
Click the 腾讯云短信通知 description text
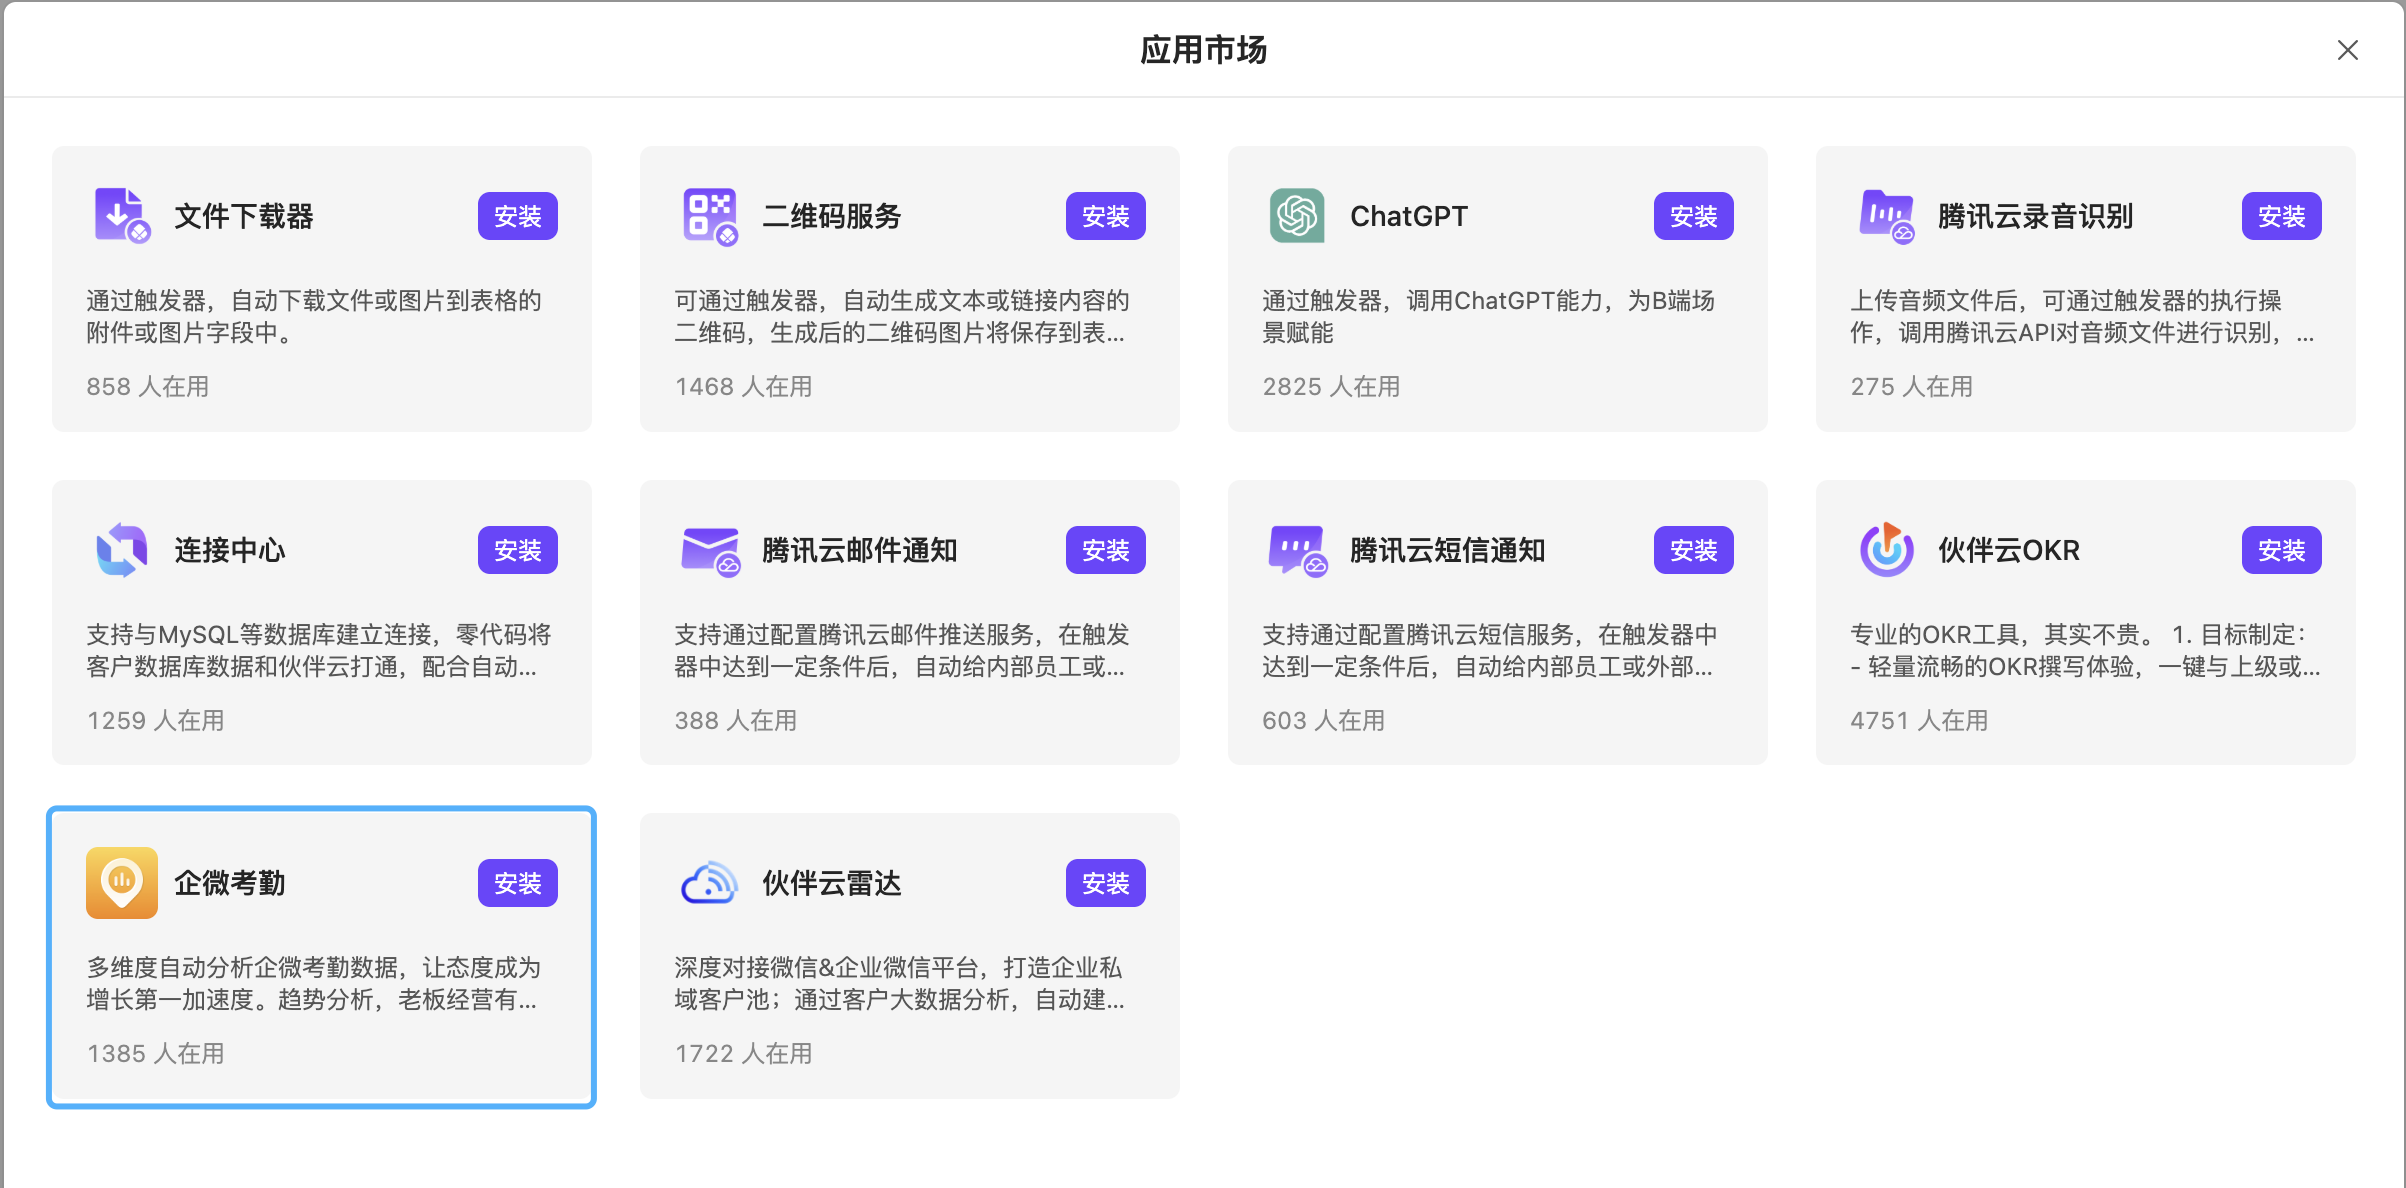1490,651
